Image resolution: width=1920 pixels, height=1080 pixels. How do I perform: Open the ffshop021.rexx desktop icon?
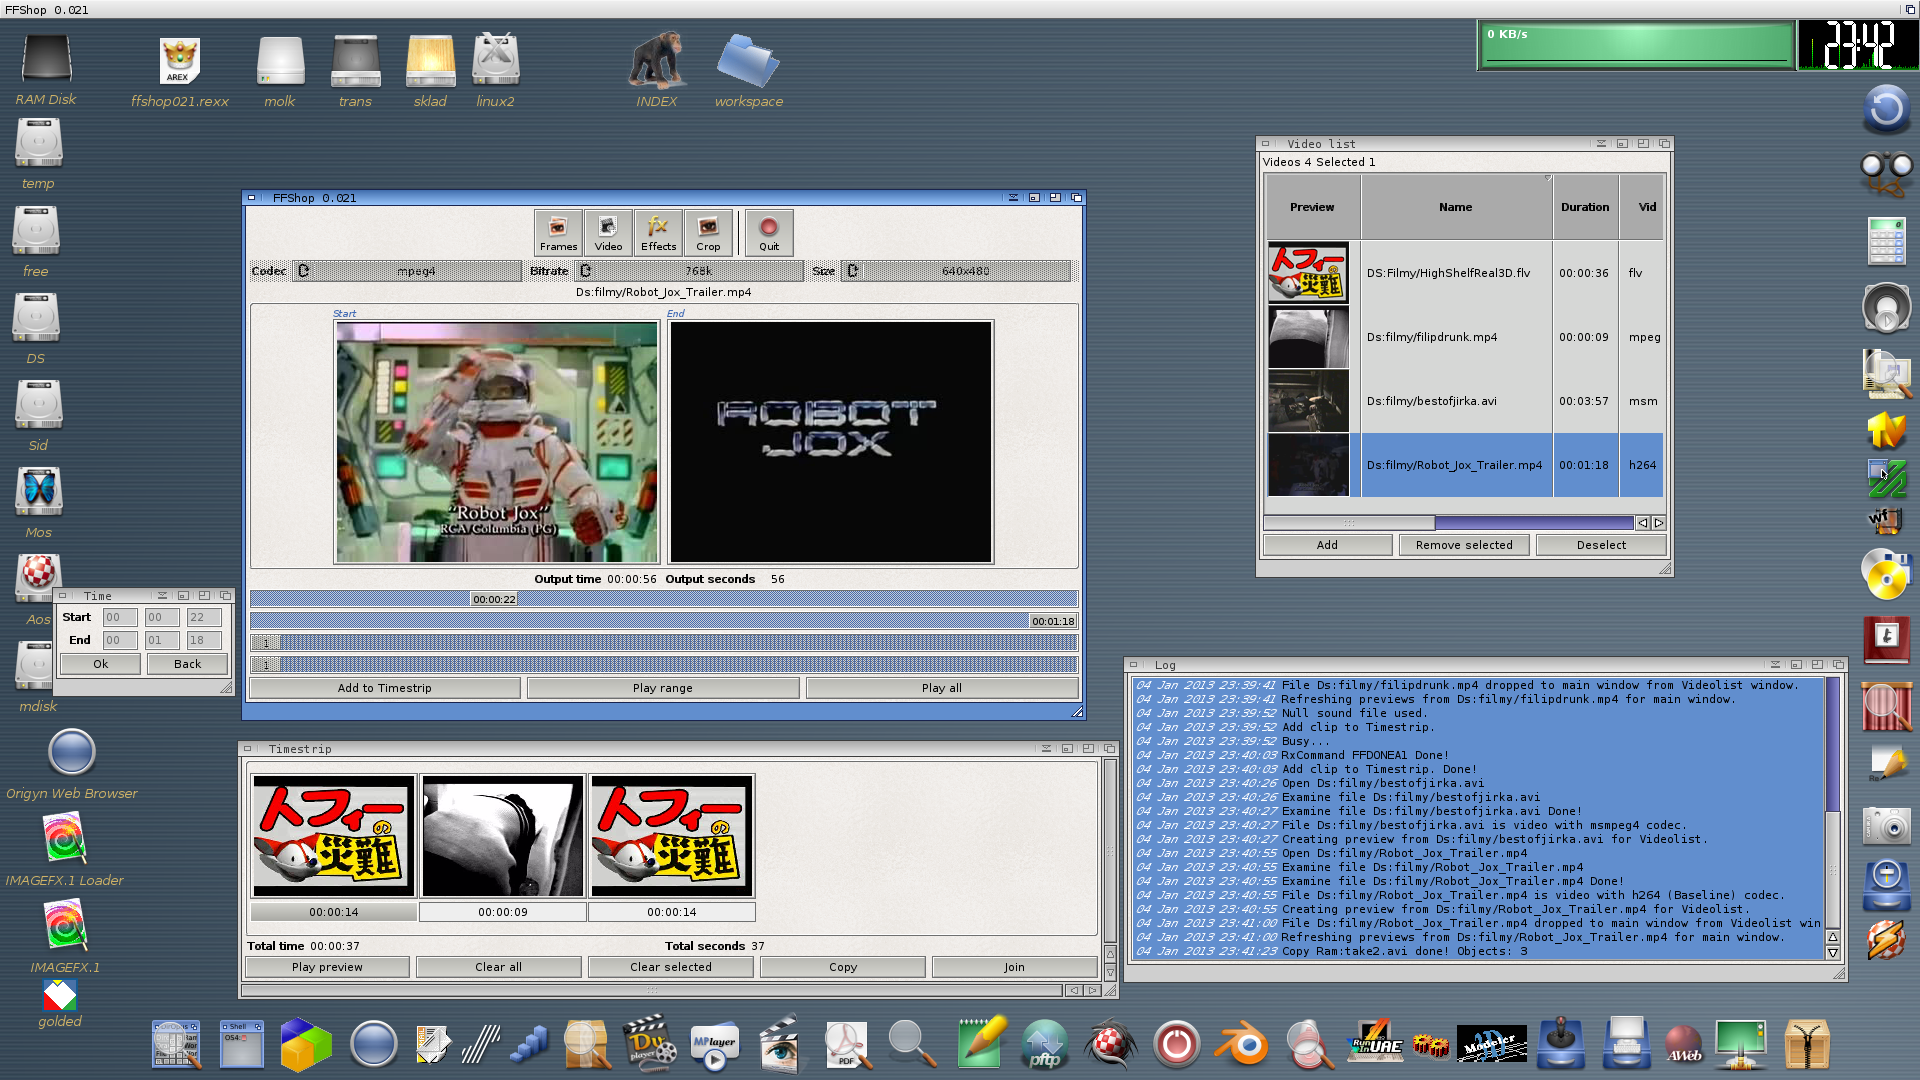[180, 72]
